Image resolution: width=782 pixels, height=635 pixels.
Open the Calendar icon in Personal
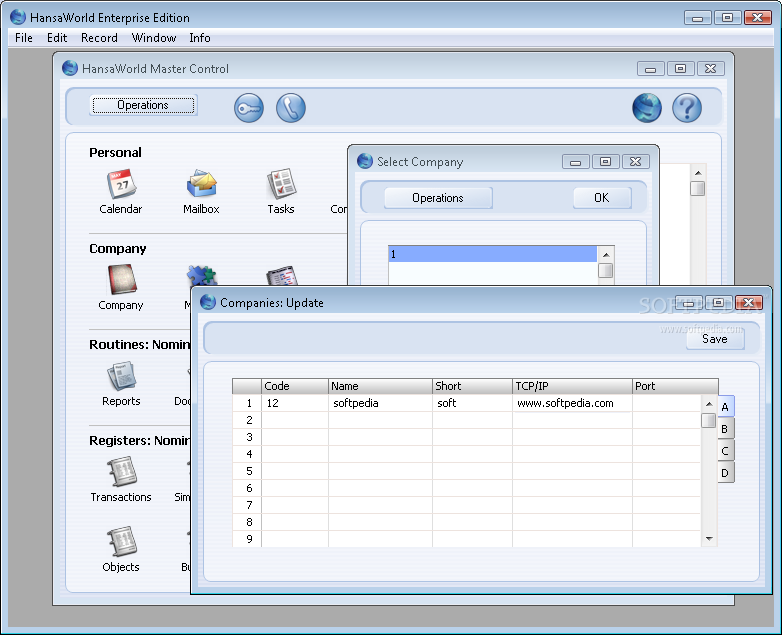[121, 185]
